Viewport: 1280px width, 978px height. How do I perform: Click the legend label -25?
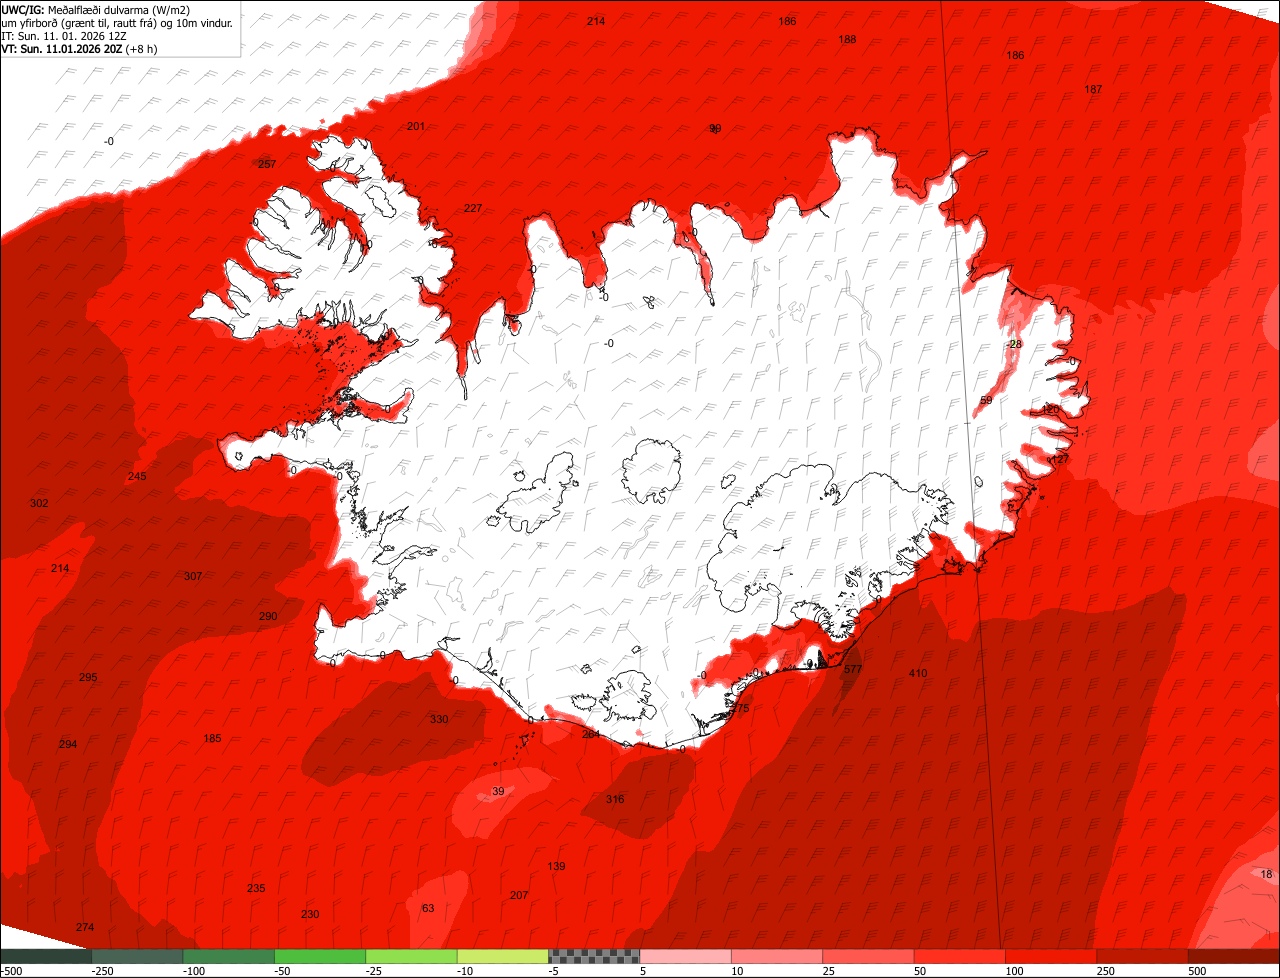[x=375, y=971]
